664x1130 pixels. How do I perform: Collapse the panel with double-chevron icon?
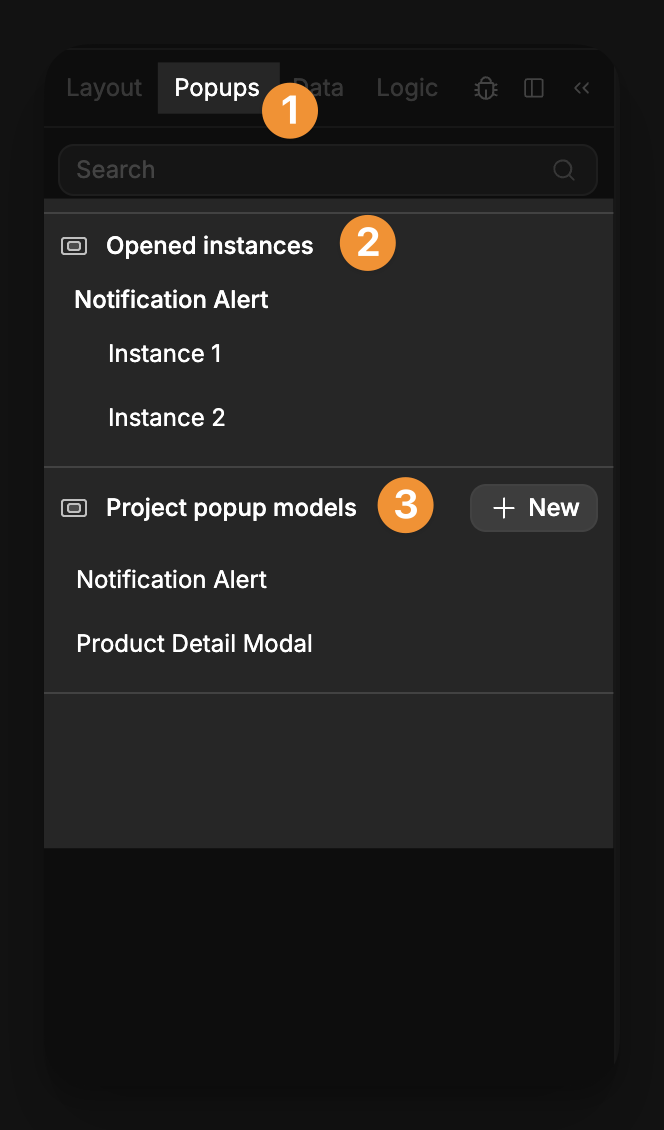[x=582, y=88]
